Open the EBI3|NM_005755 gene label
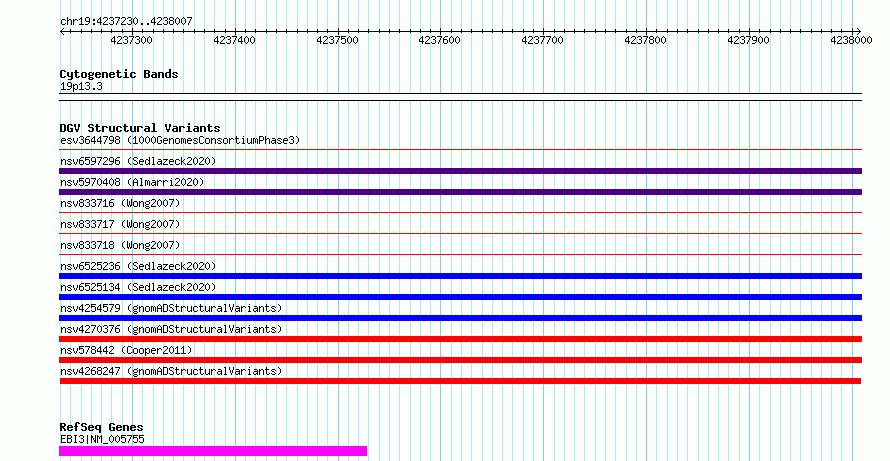 pos(102,439)
